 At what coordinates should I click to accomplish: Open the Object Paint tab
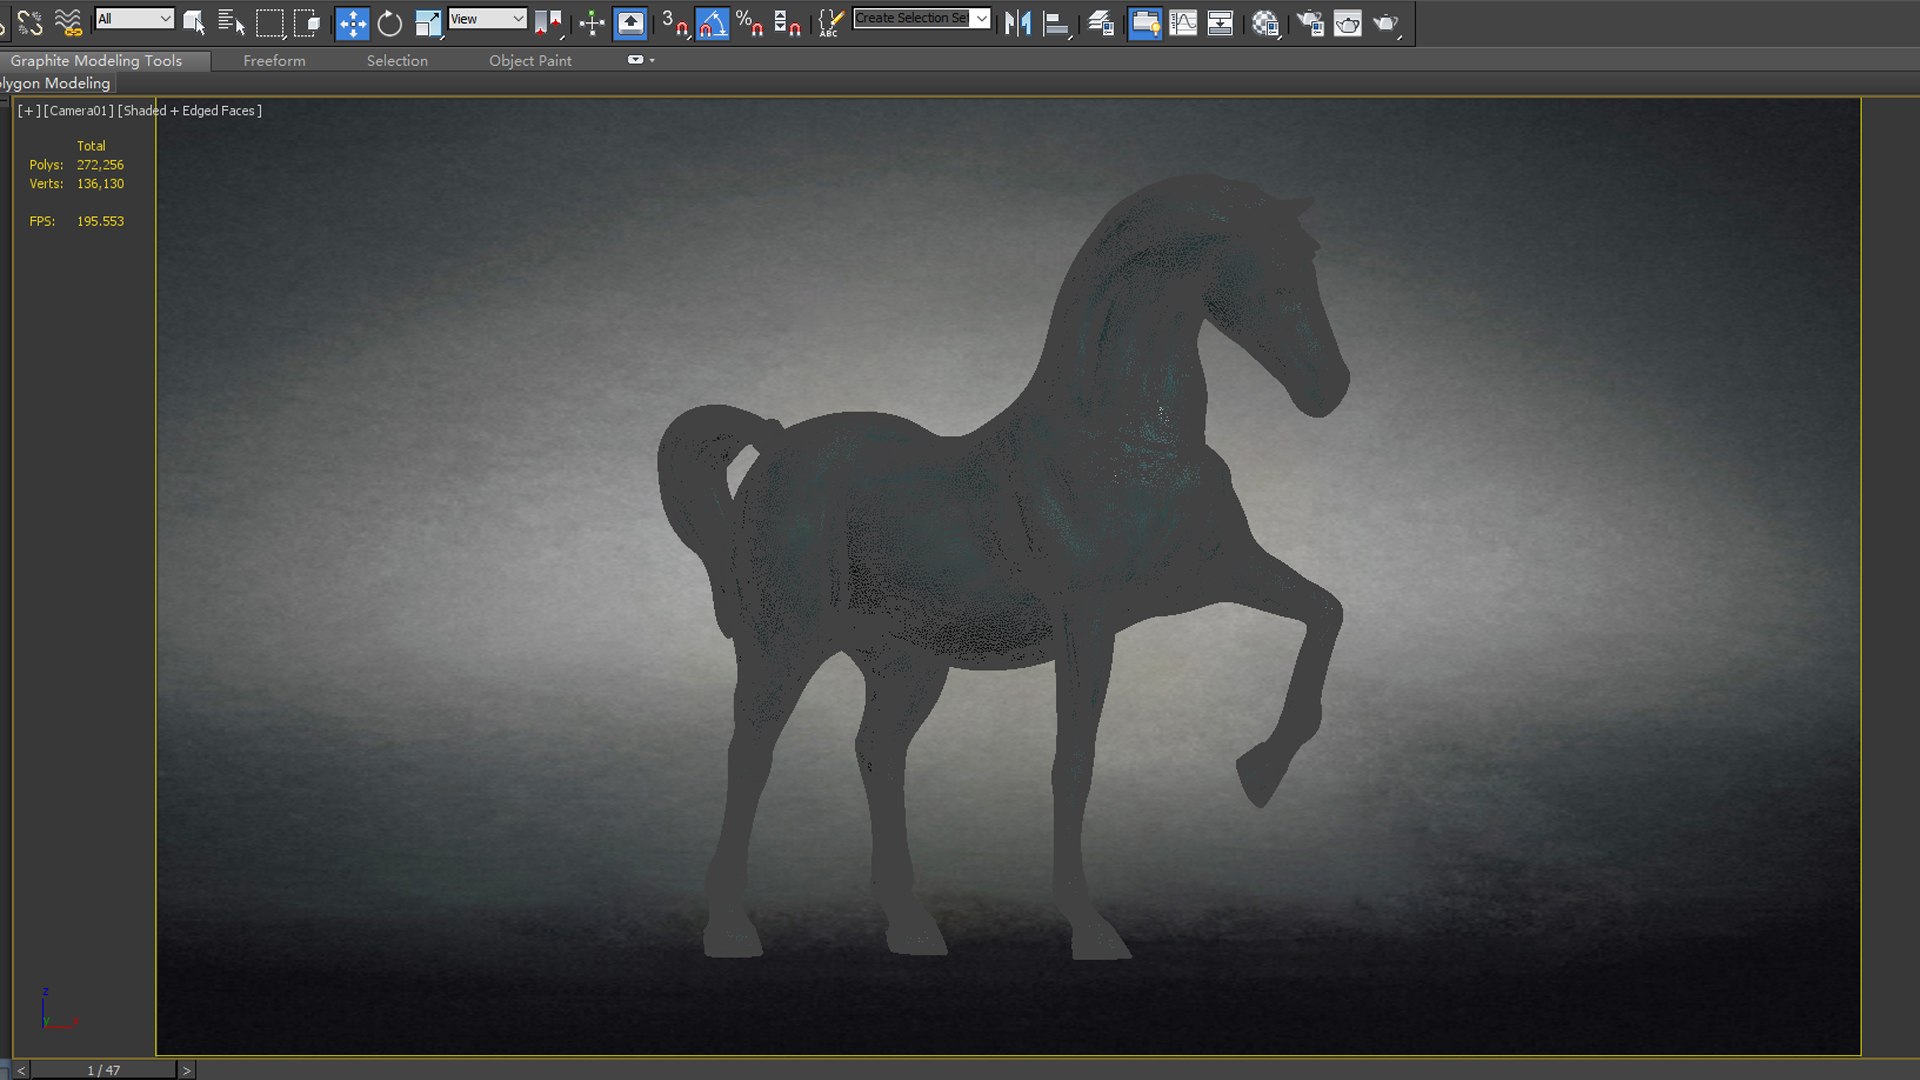click(530, 61)
